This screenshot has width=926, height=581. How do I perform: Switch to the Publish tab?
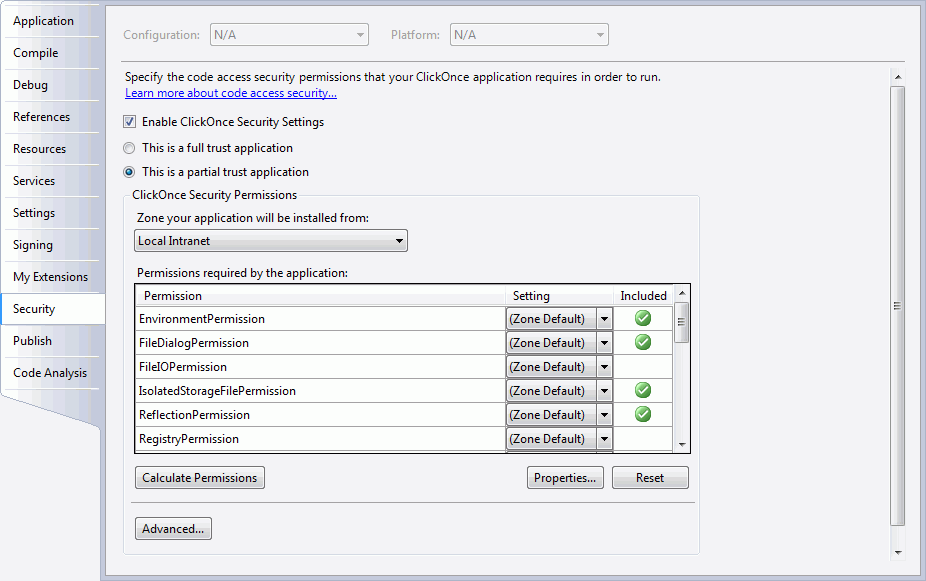pos(33,341)
